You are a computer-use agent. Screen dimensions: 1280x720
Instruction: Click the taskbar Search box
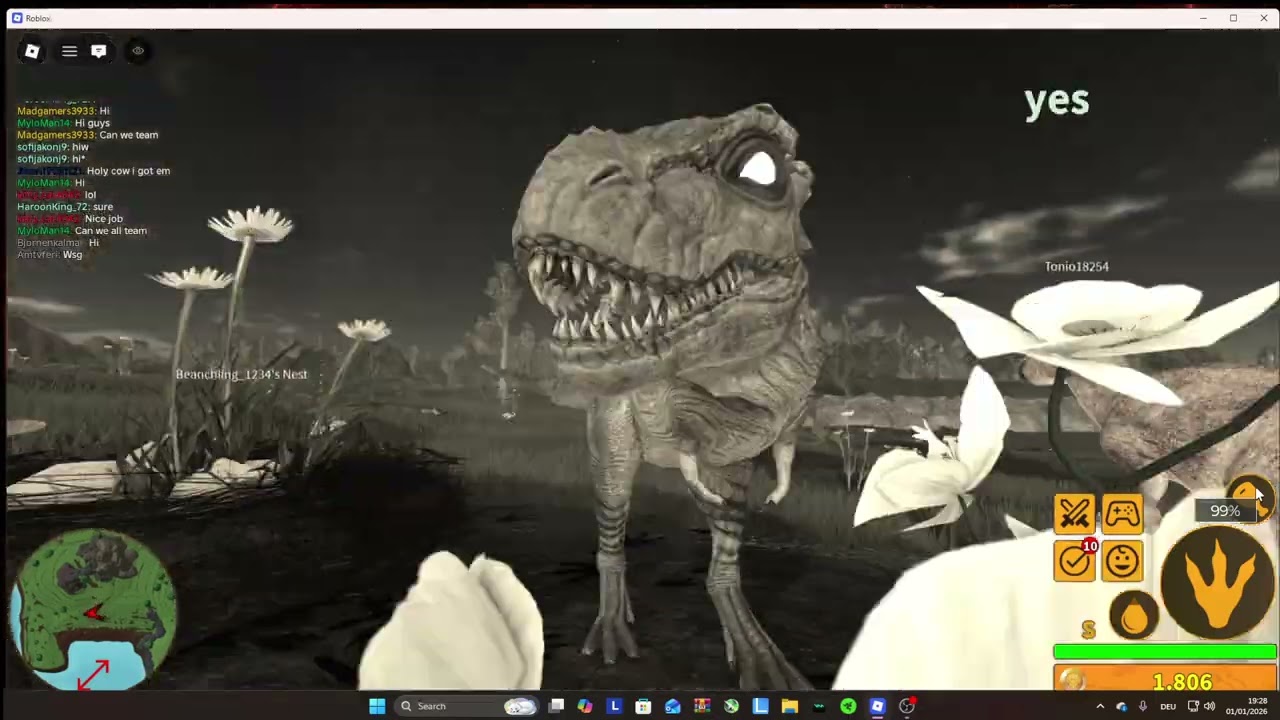(466, 706)
